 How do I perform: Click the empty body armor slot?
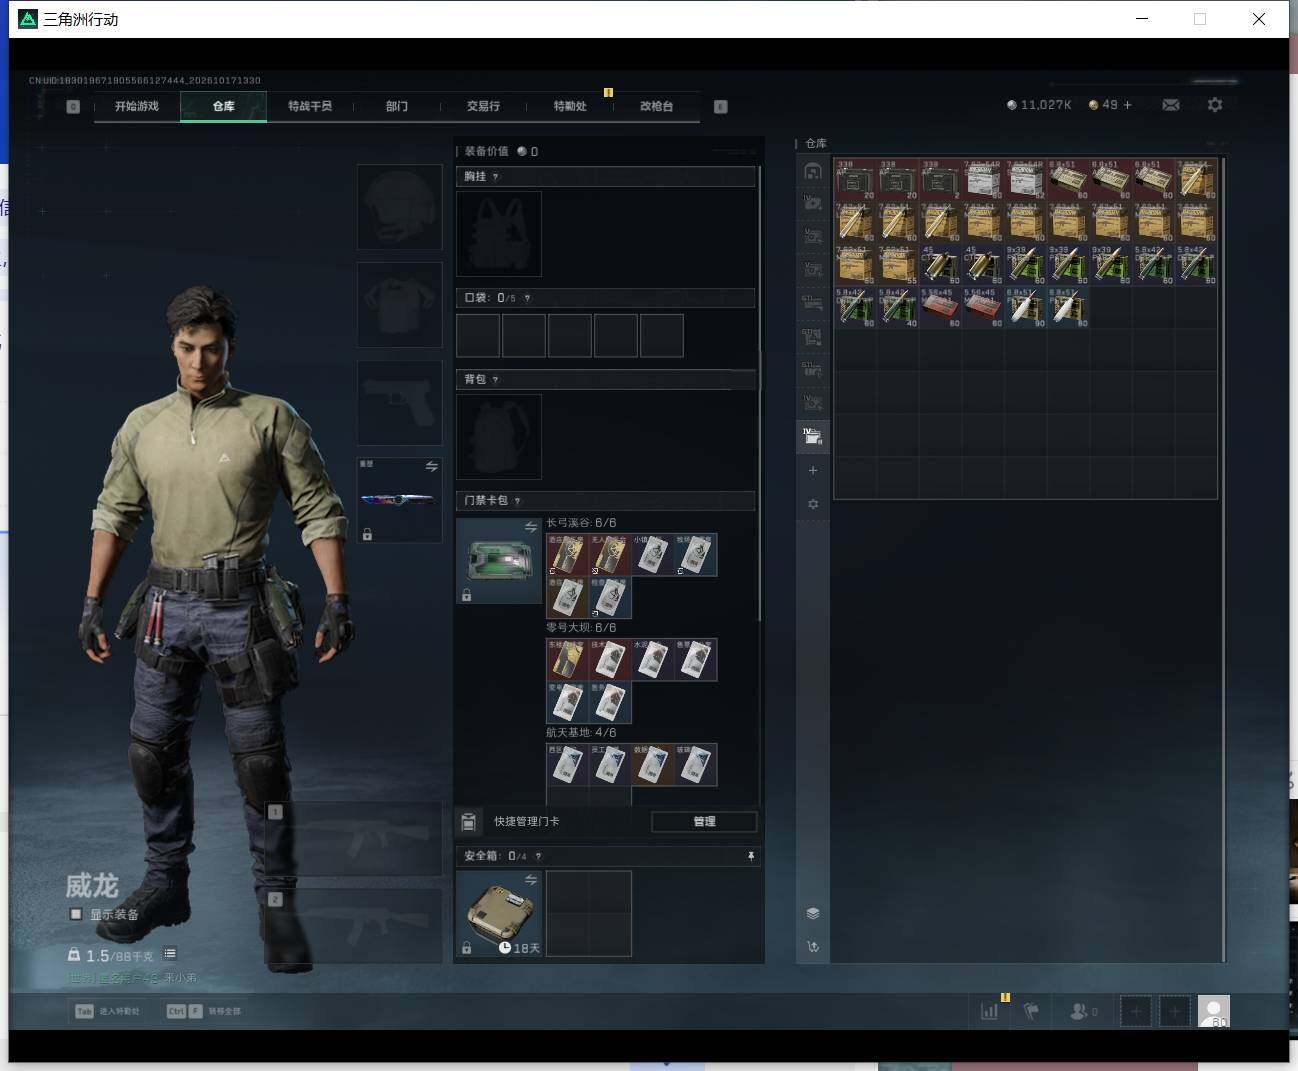tap(400, 305)
